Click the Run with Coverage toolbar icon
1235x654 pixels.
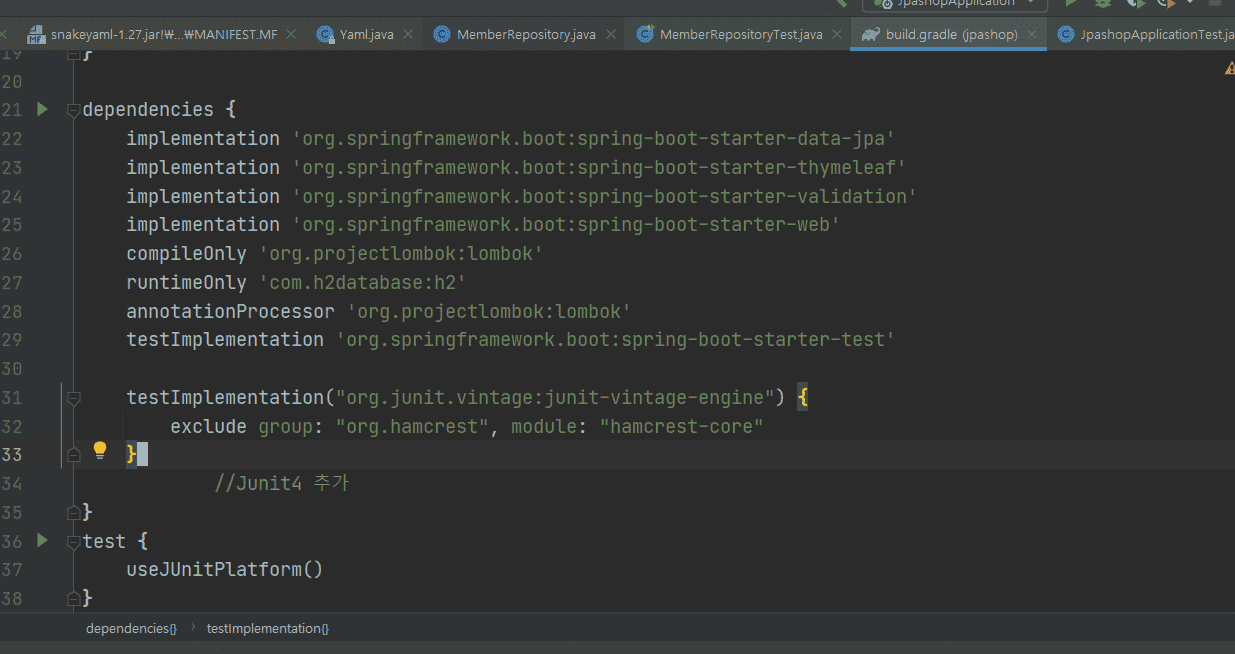coord(1135,3)
